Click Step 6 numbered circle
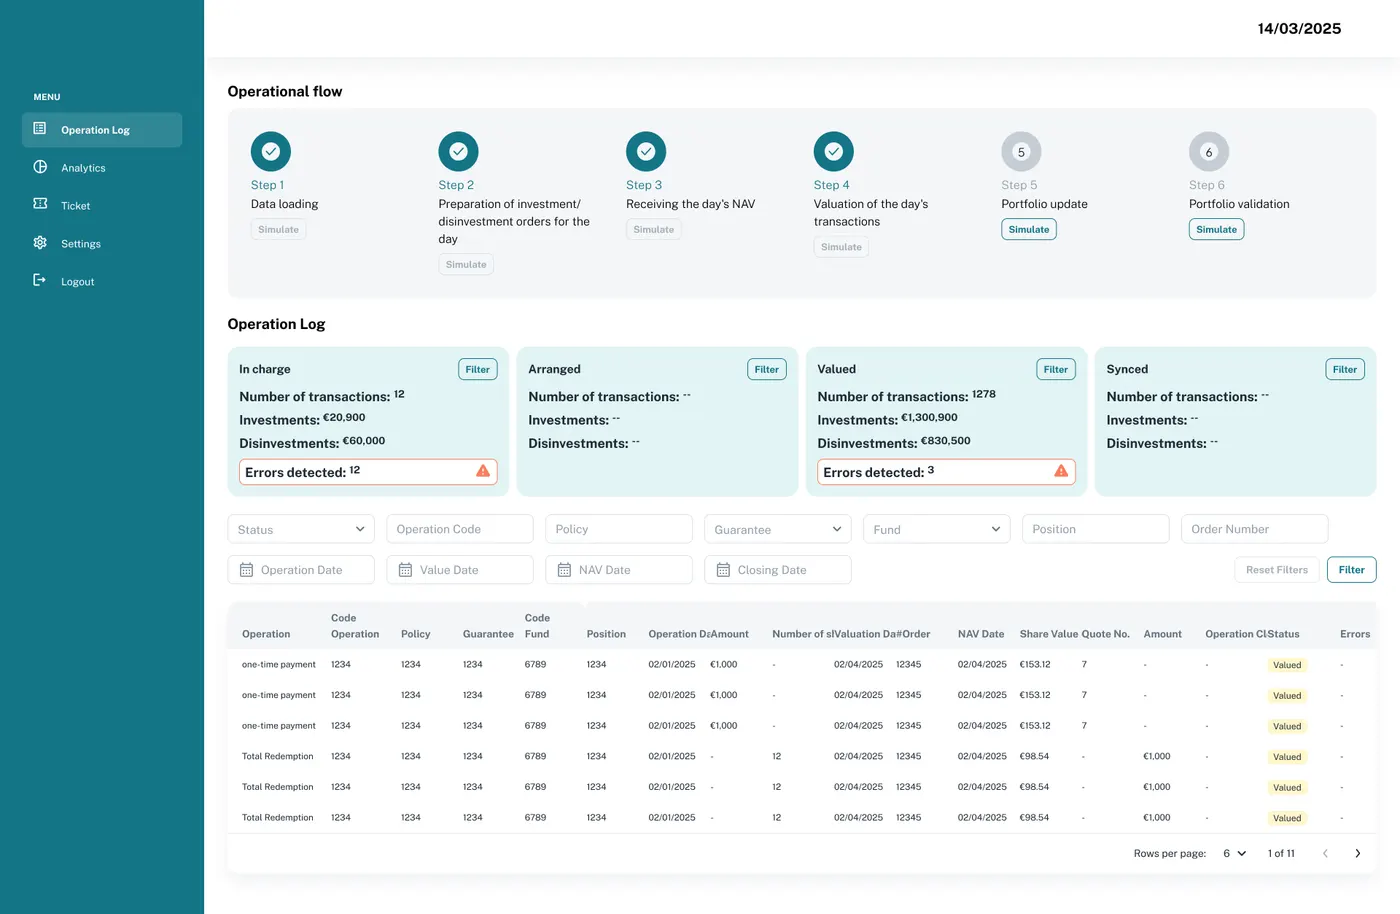Image resolution: width=1400 pixels, height=914 pixels. coord(1209,152)
